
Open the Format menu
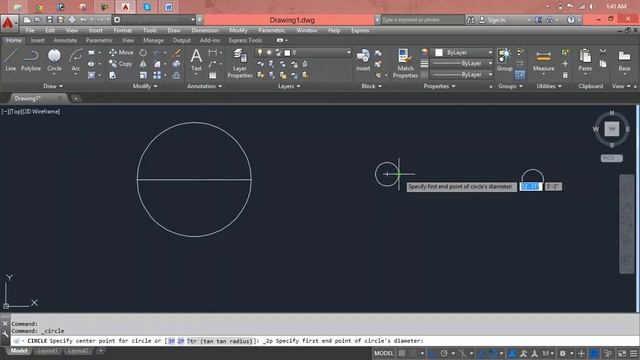(122, 31)
